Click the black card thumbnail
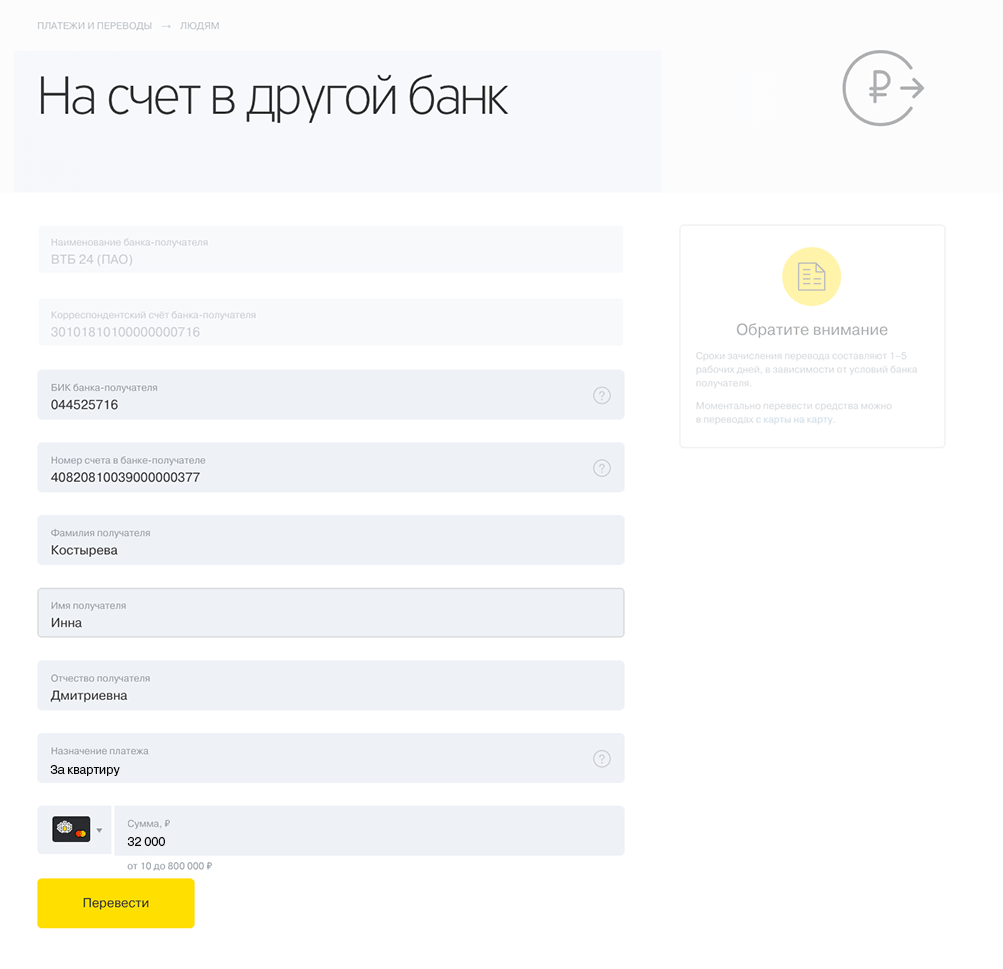This screenshot has width=1003, height=969. (71, 830)
